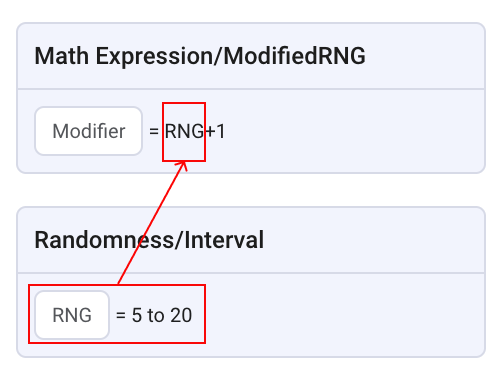Click the equals sign beside Modifier
Image resolution: width=502 pixels, height=388 pixels.
point(154,131)
